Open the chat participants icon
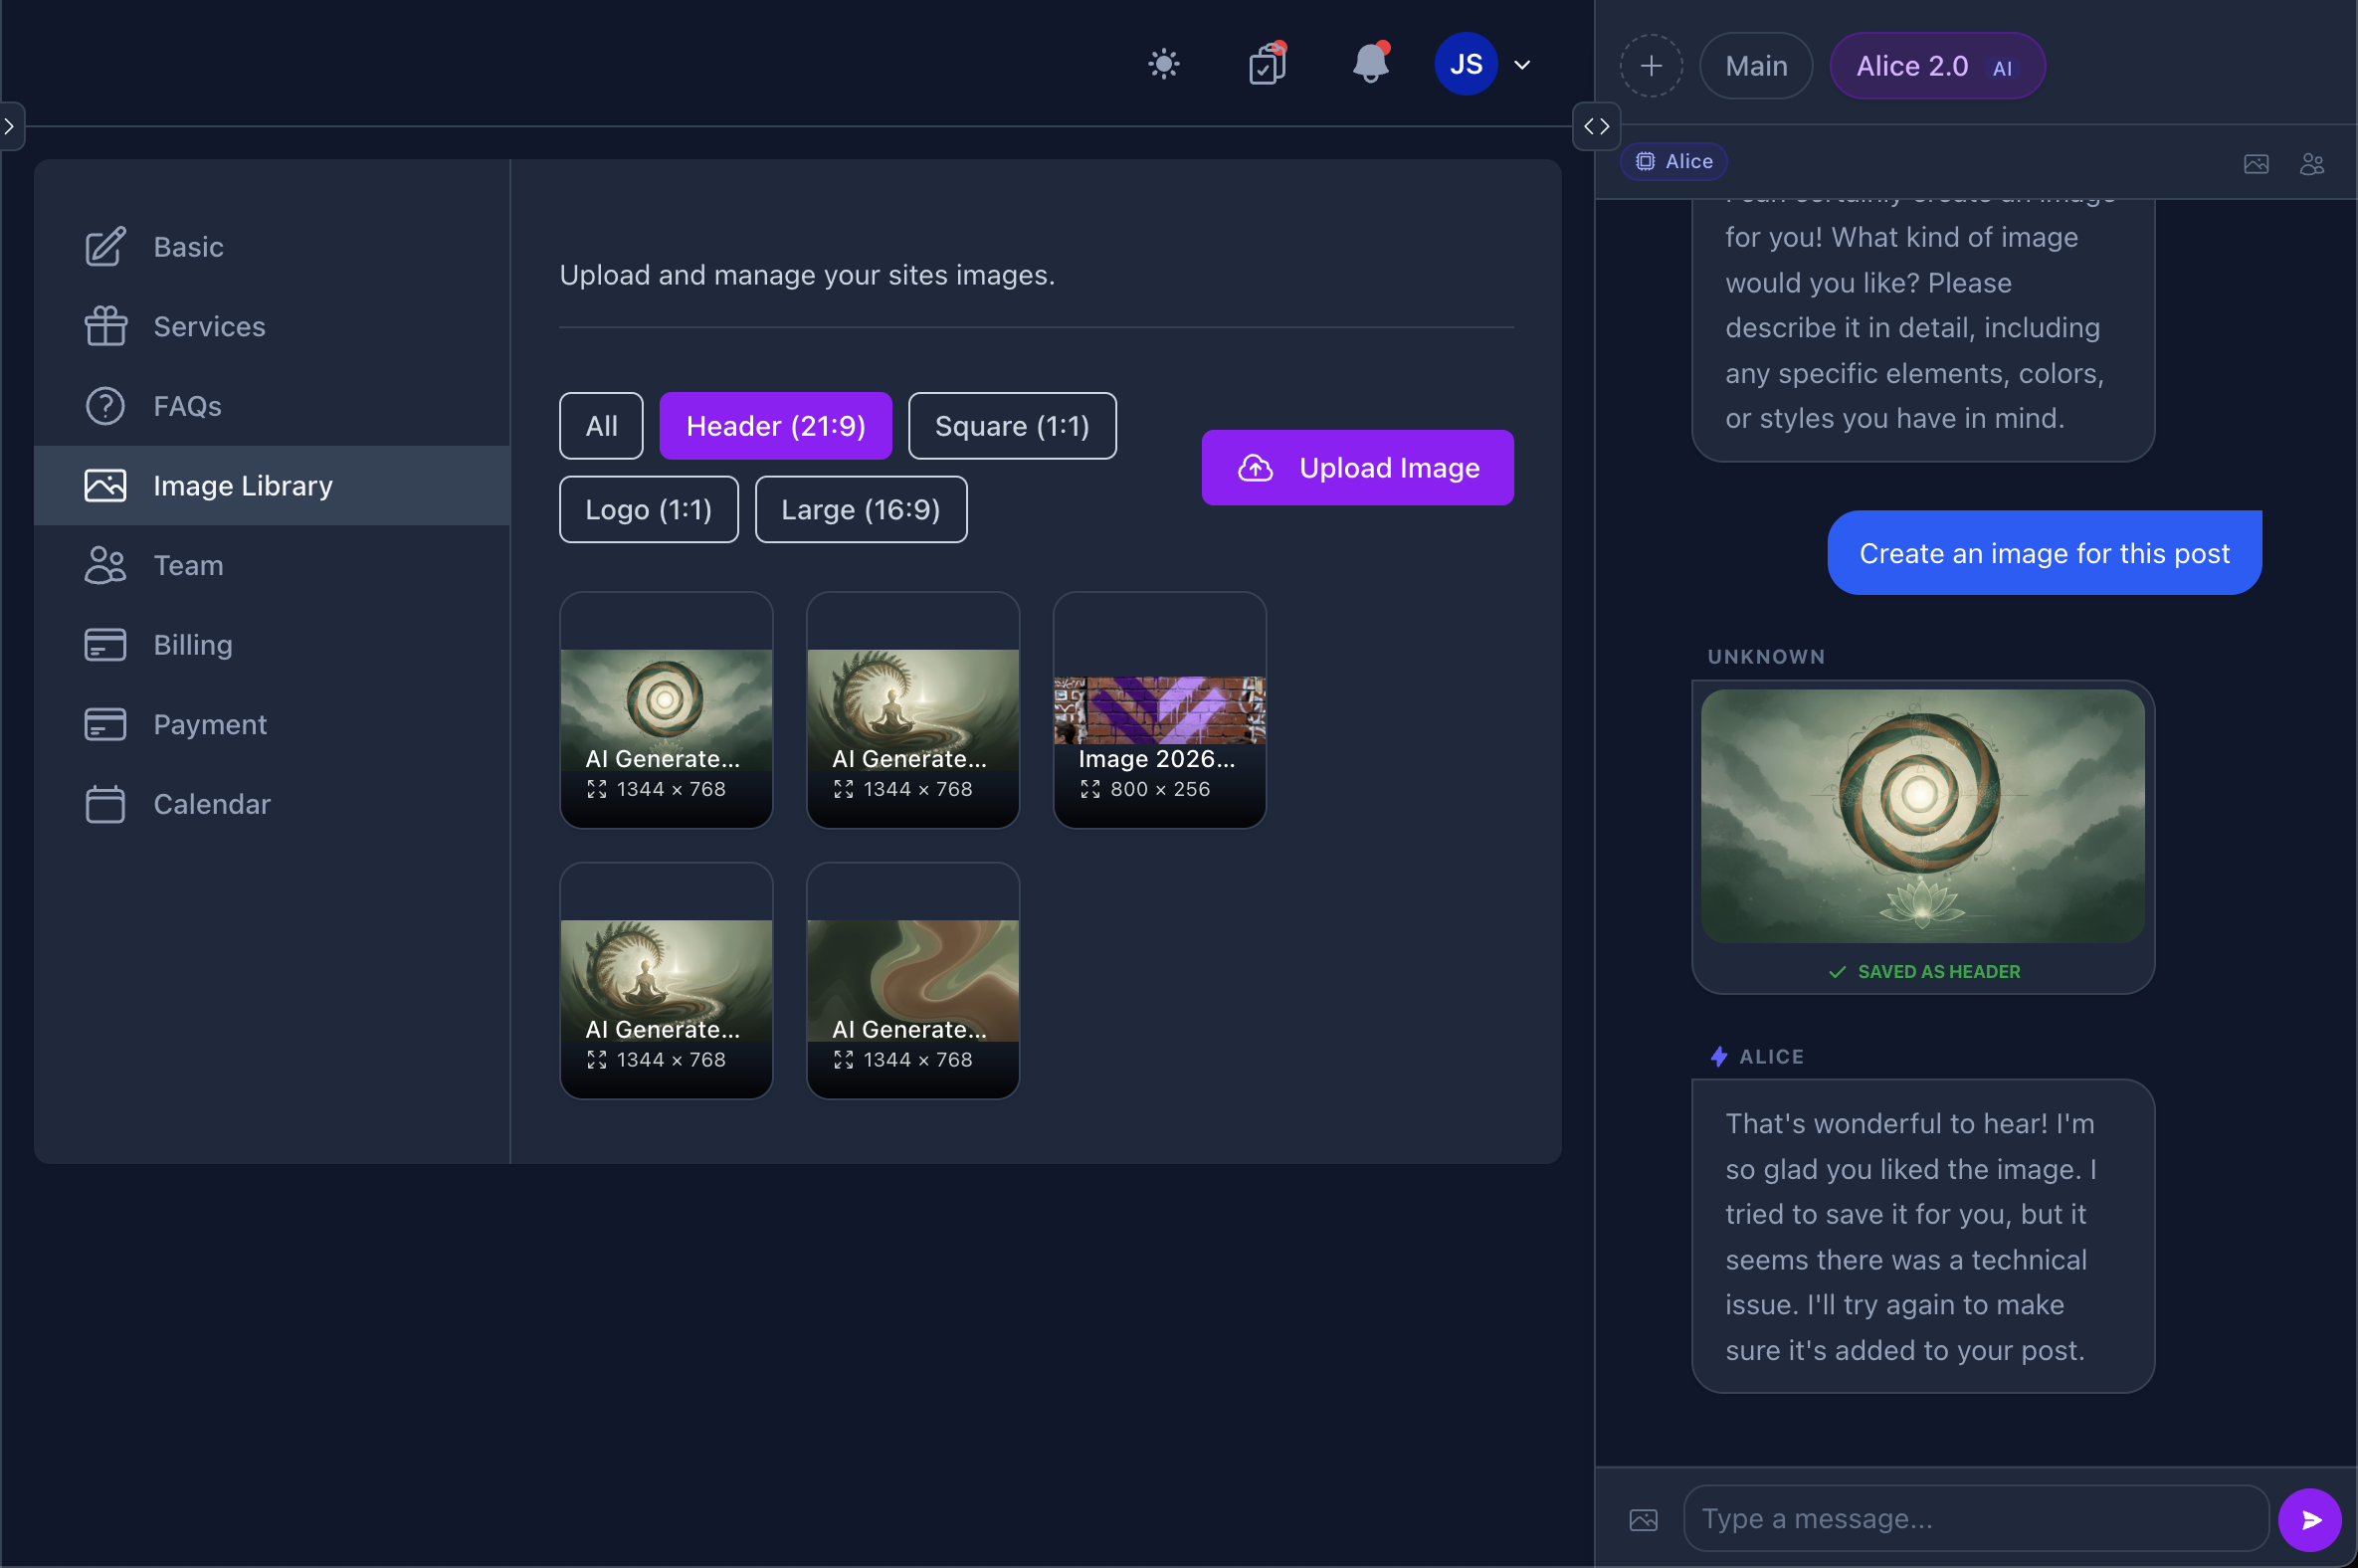The width and height of the screenshot is (2358, 1568). 2312,164
